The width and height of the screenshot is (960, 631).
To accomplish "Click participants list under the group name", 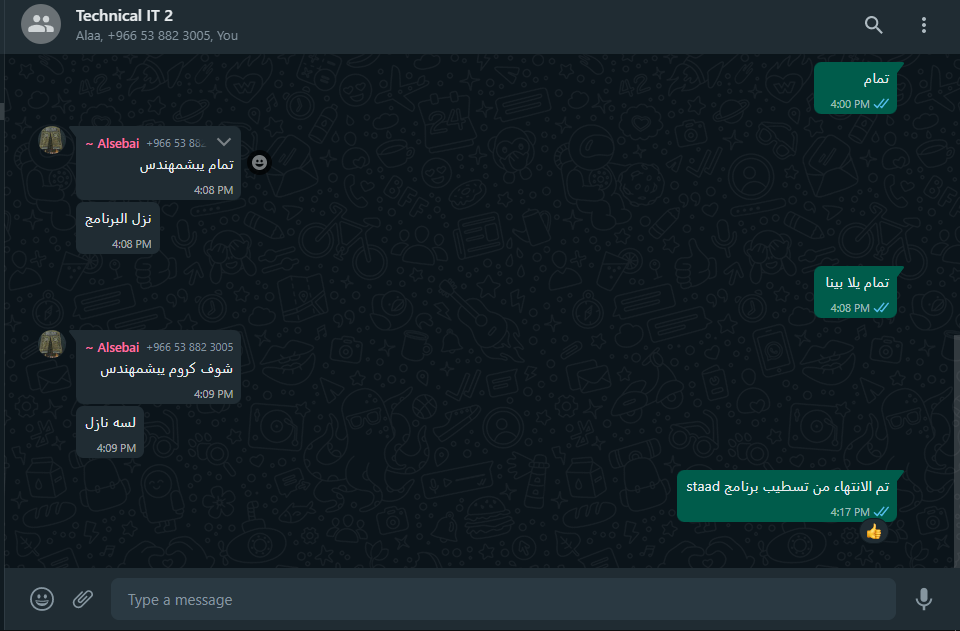I will 157,35.
